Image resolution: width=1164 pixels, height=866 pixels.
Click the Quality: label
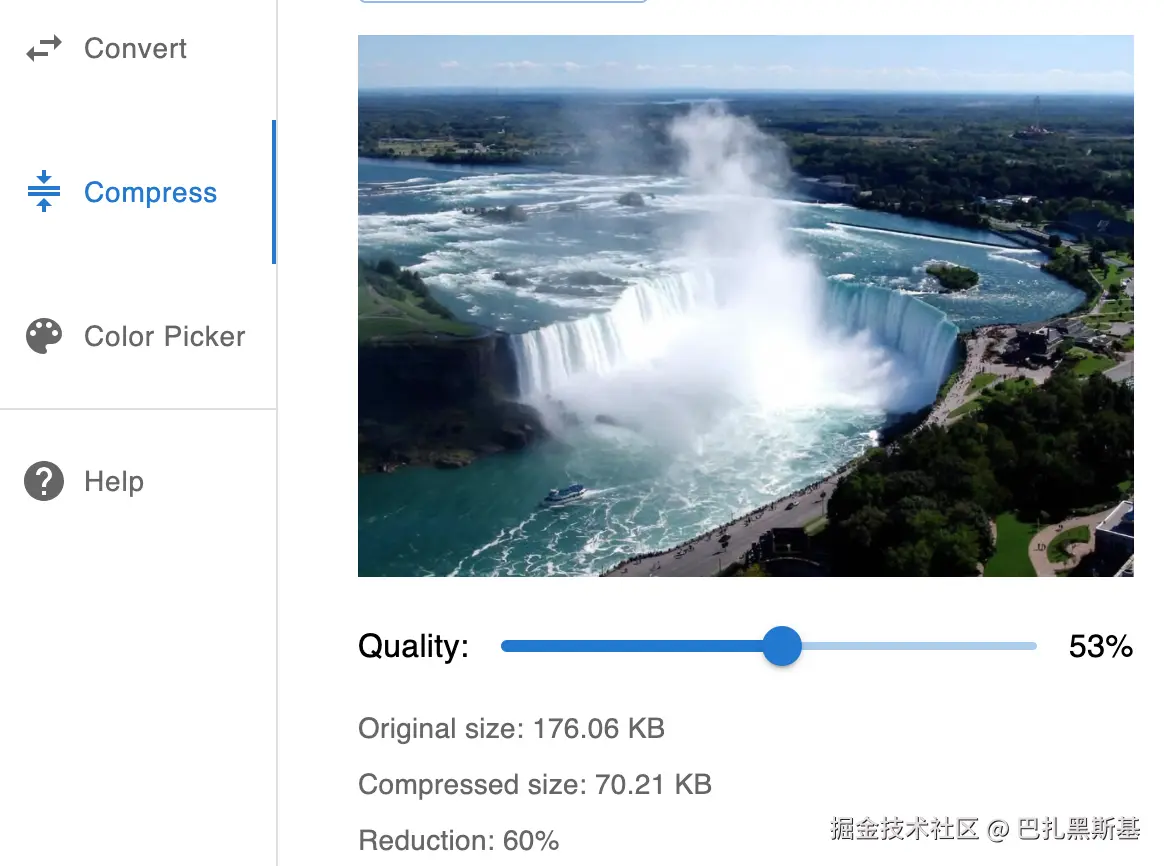(x=413, y=646)
